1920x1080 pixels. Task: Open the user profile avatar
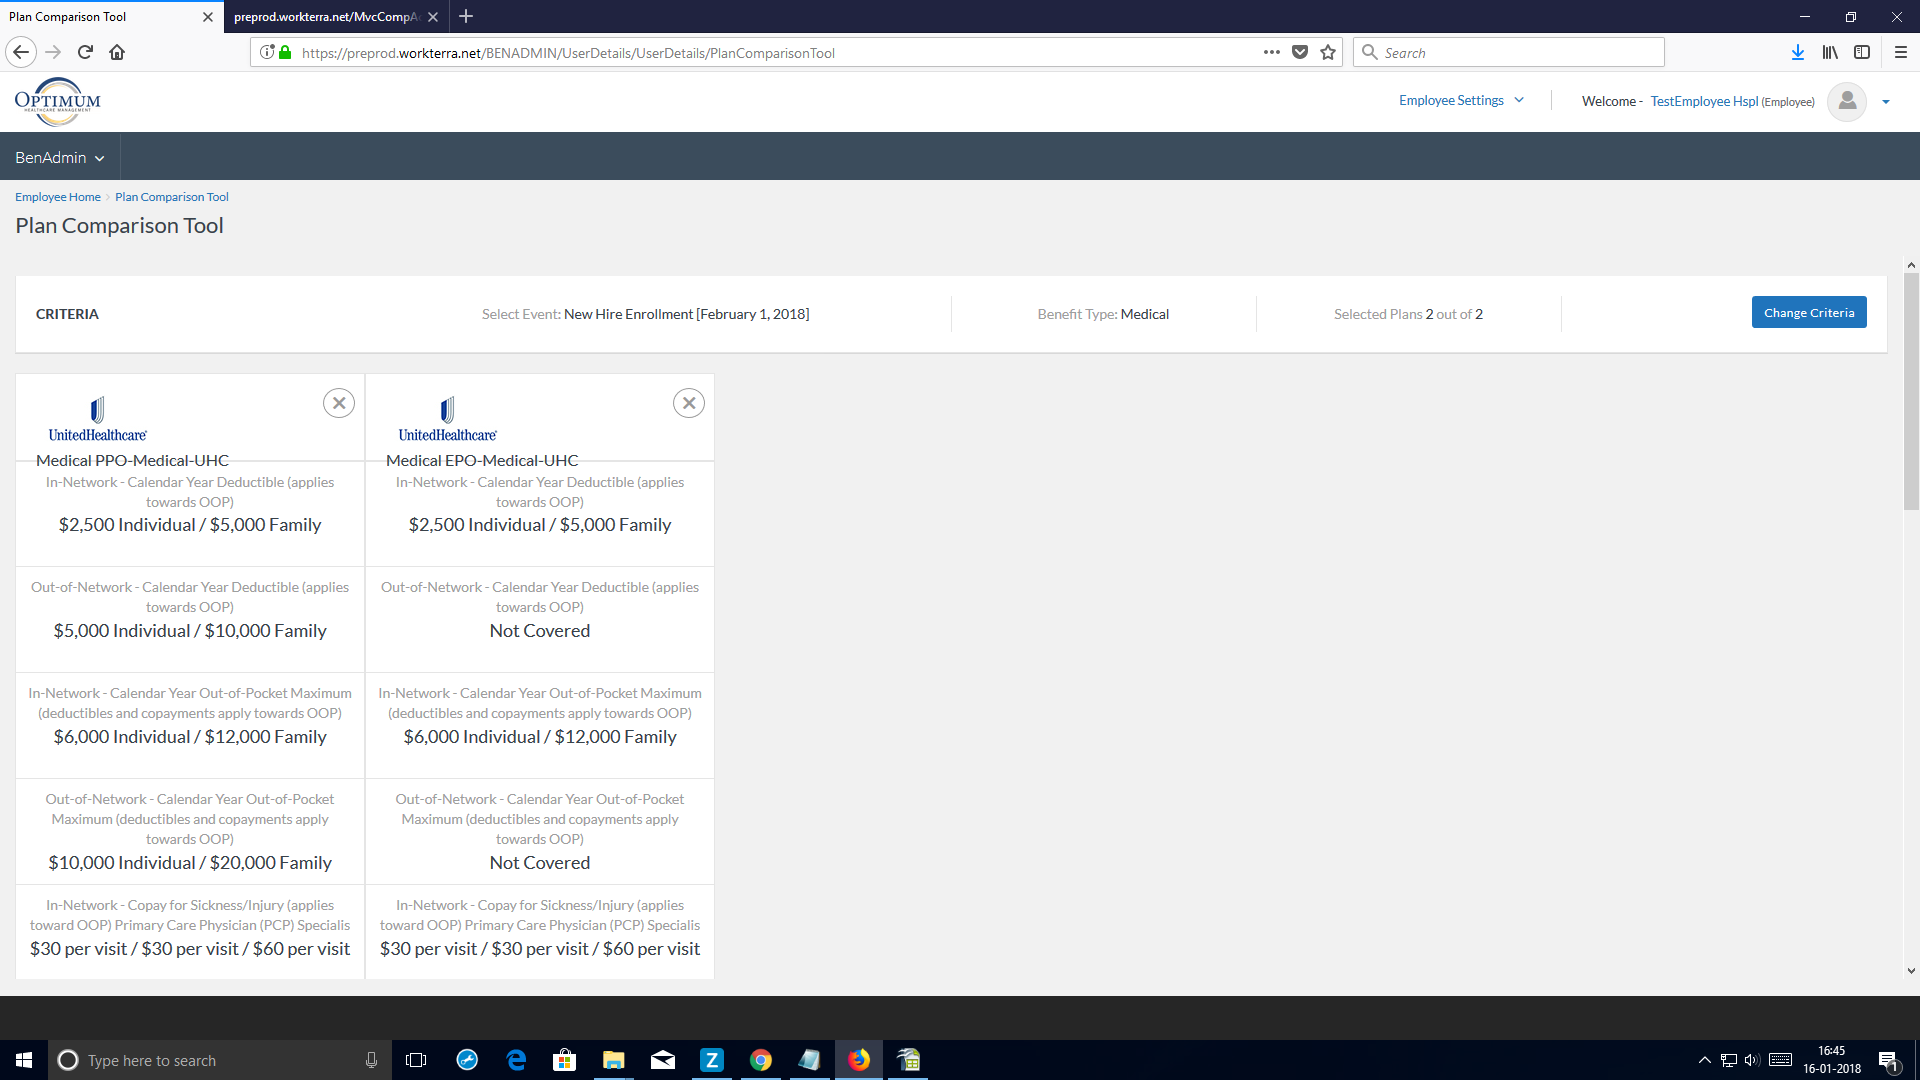[1847, 101]
